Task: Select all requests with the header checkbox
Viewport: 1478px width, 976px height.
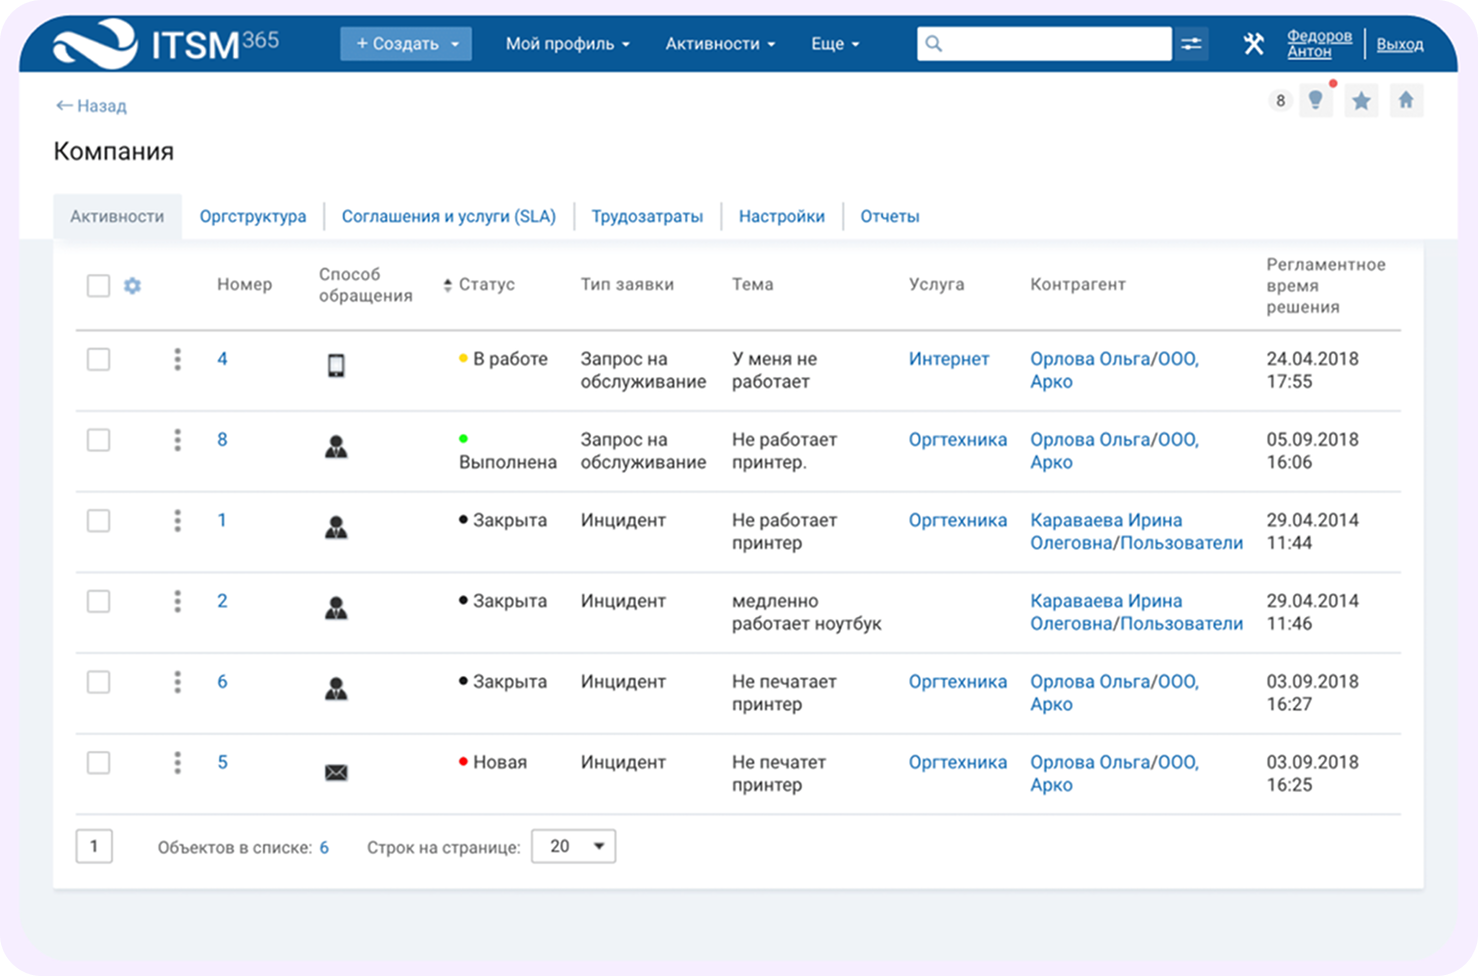Action: [x=98, y=285]
